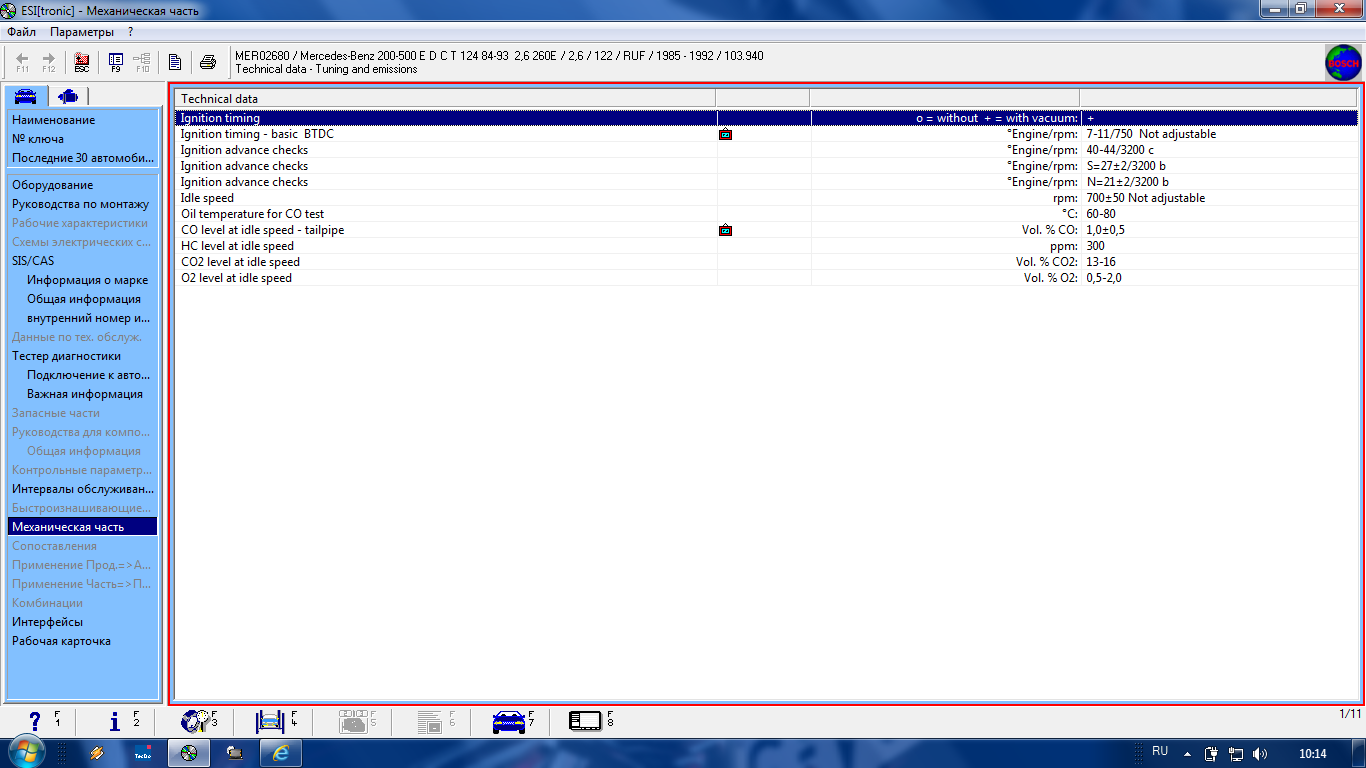1366x768 pixels.
Task: Open info with the F2 icon
Action: point(117,720)
